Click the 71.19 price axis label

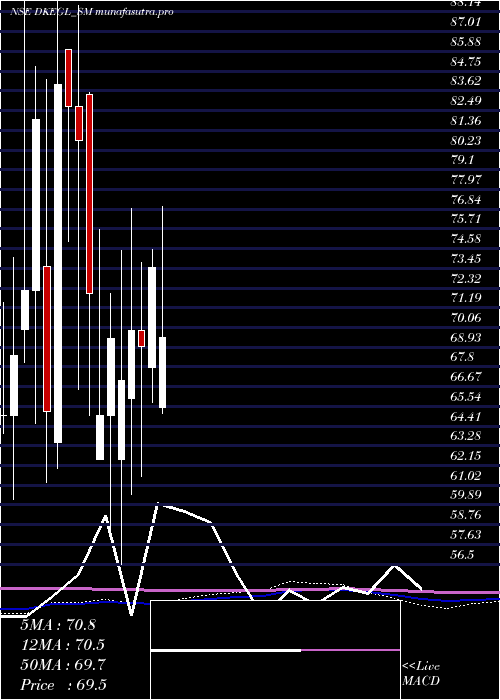466,298
